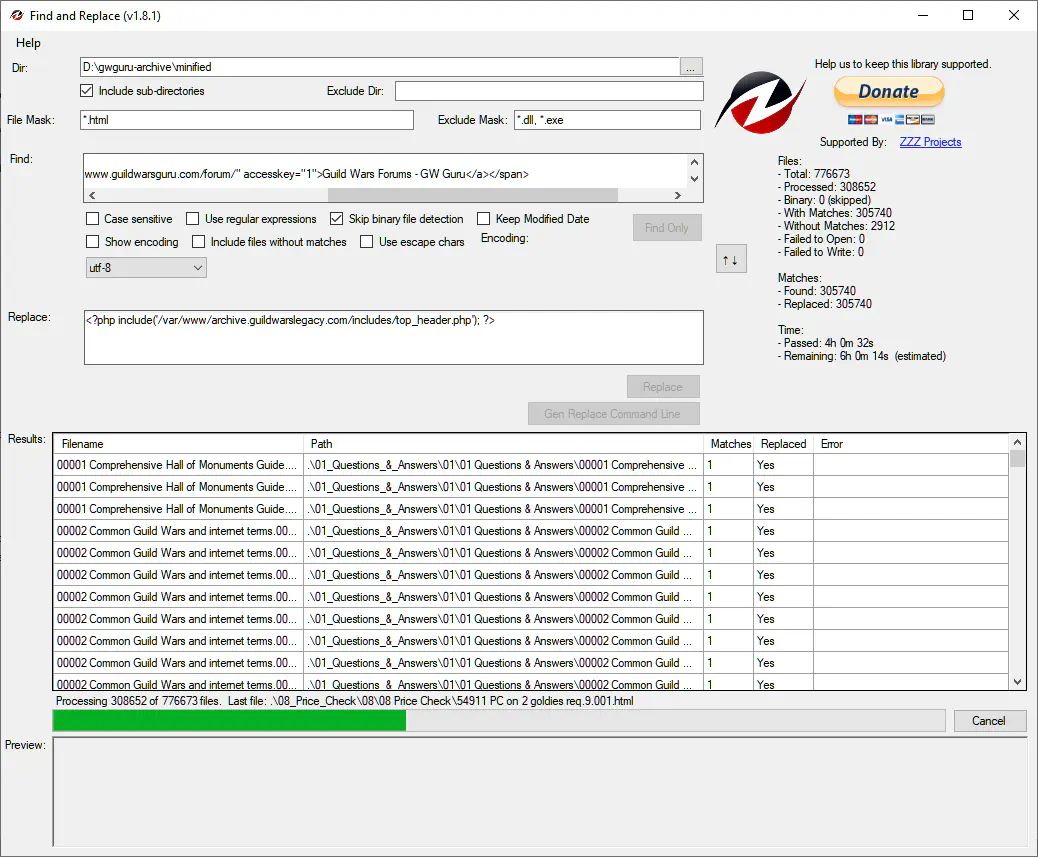Click the Matches column header
This screenshot has width=1038, height=857.
point(730,444)
